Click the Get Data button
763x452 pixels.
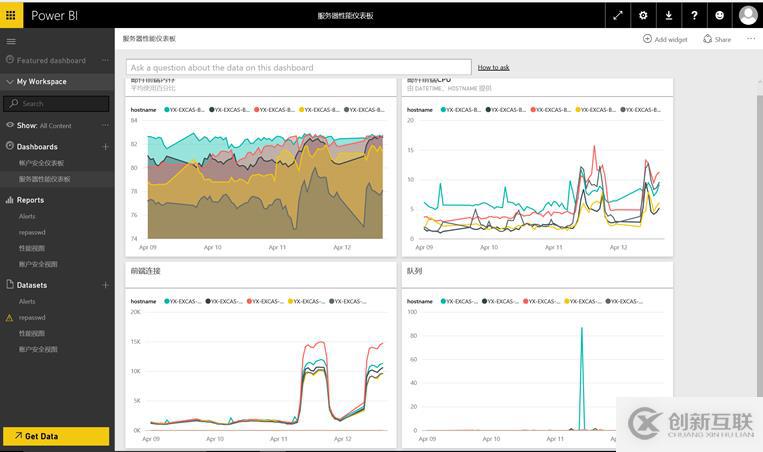(x=56, y=436)
